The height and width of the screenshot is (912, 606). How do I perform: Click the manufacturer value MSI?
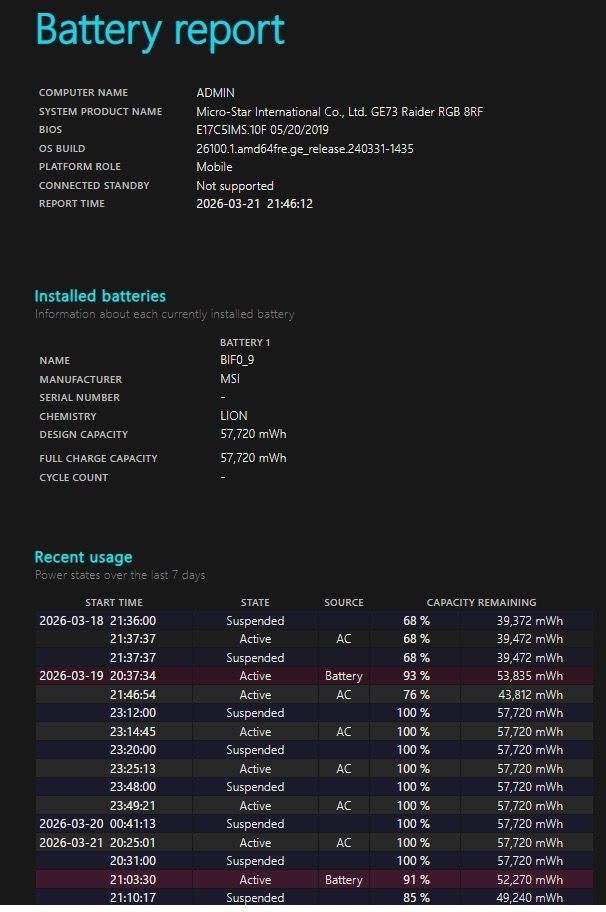click(230, 379)
